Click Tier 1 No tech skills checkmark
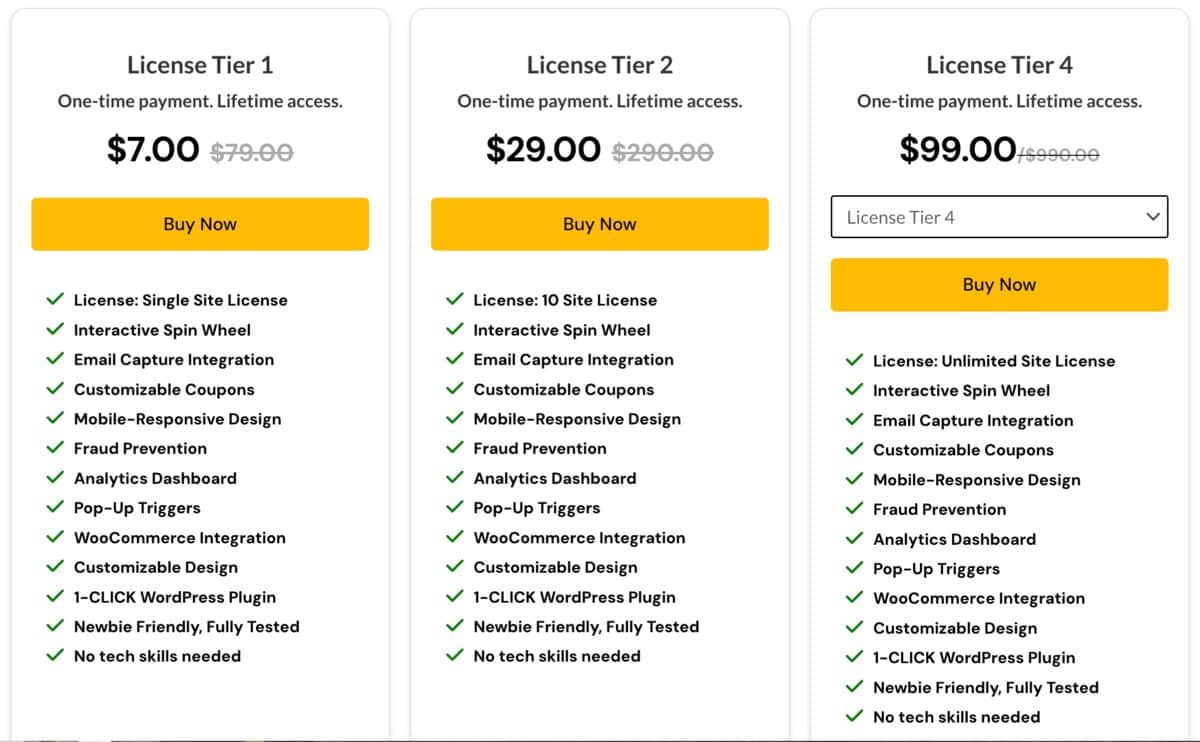Image resolution: width=1200 pixels, height=742 pixels. [55, 656]
